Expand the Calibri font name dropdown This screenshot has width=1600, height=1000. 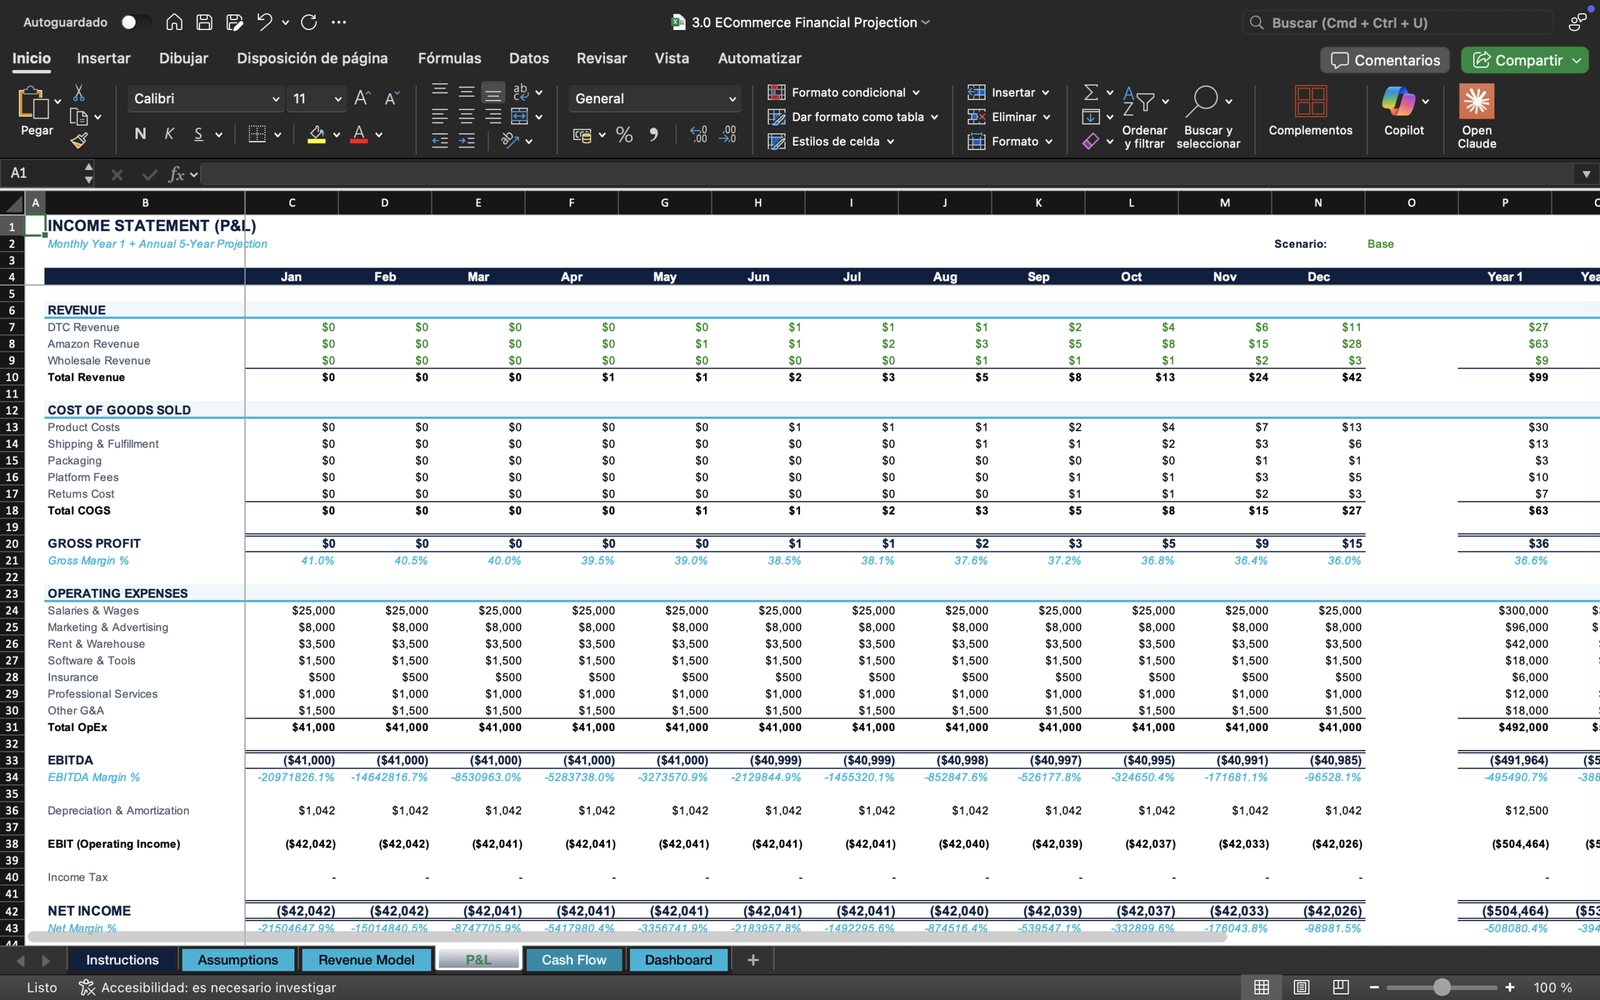[x=275, y=99]
